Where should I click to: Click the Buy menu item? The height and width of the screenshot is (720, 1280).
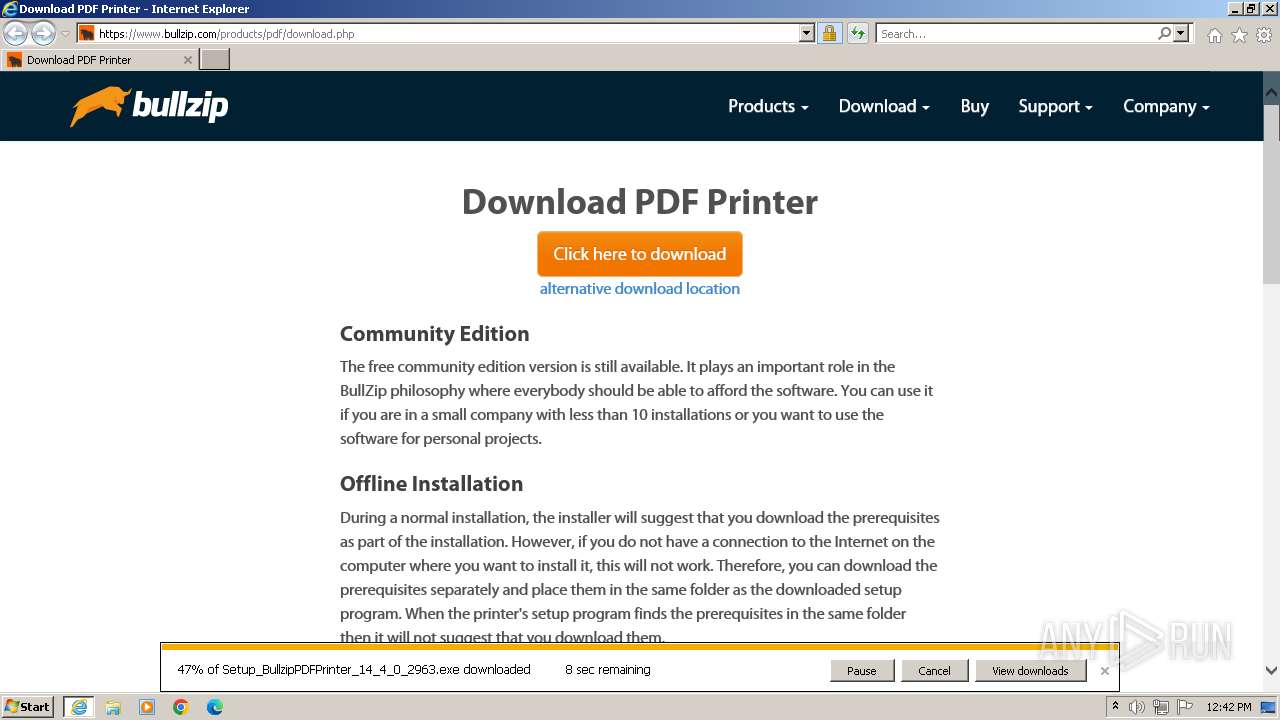coord(974,106)
